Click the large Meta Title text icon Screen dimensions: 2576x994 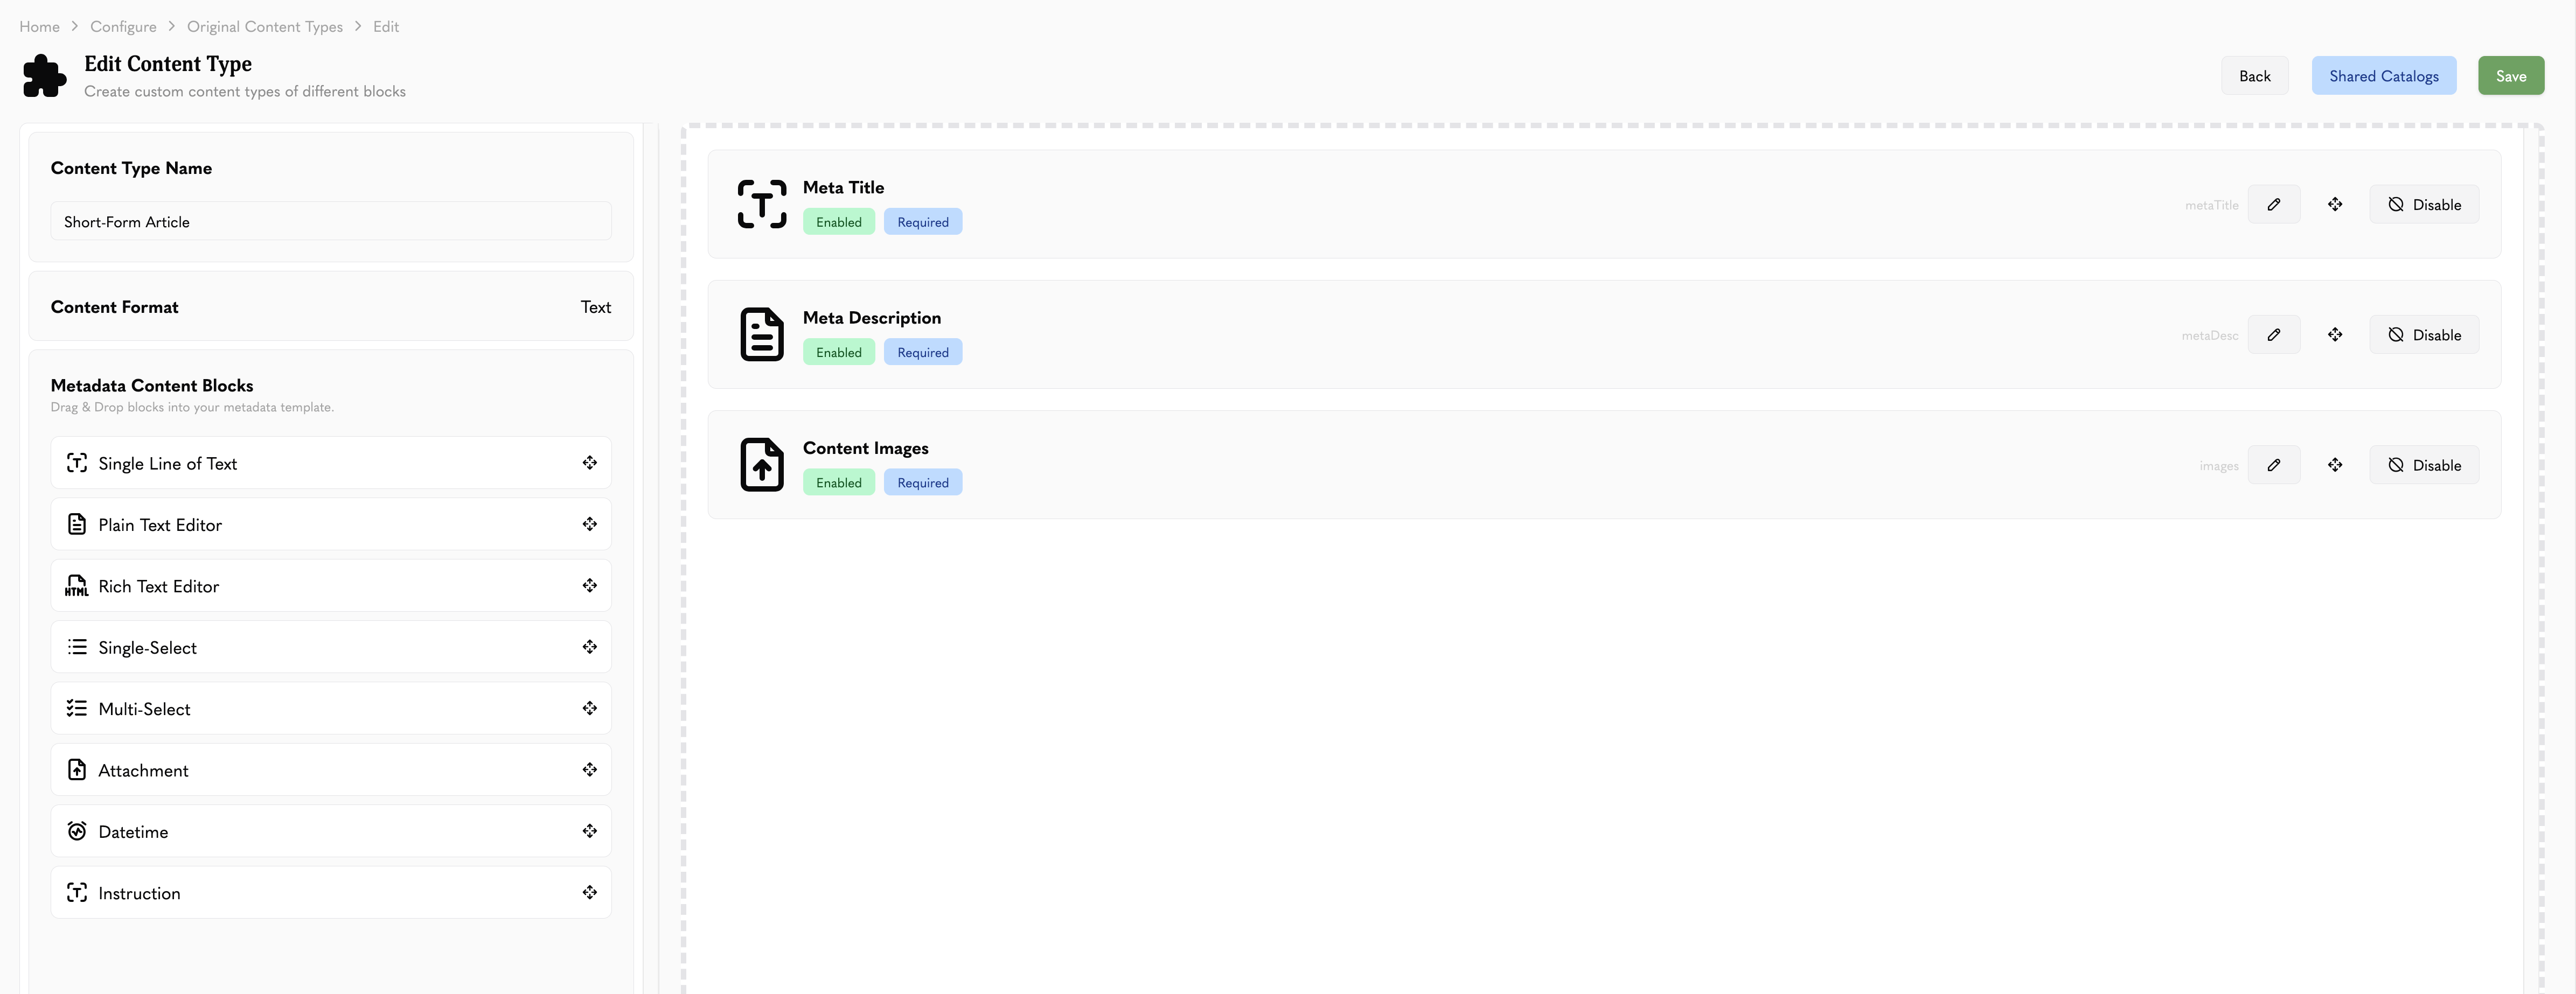tap(762, 204)
